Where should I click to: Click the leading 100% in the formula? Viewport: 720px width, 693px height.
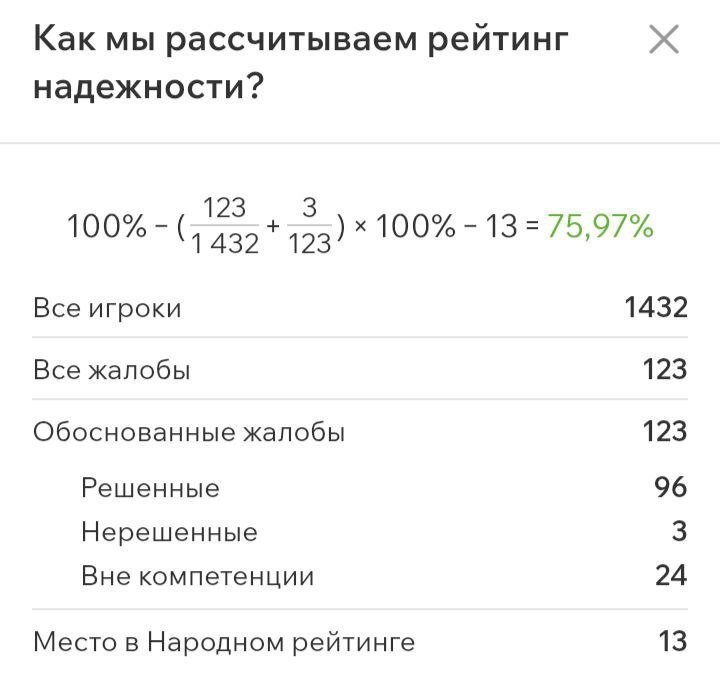(x=106, y=228)
